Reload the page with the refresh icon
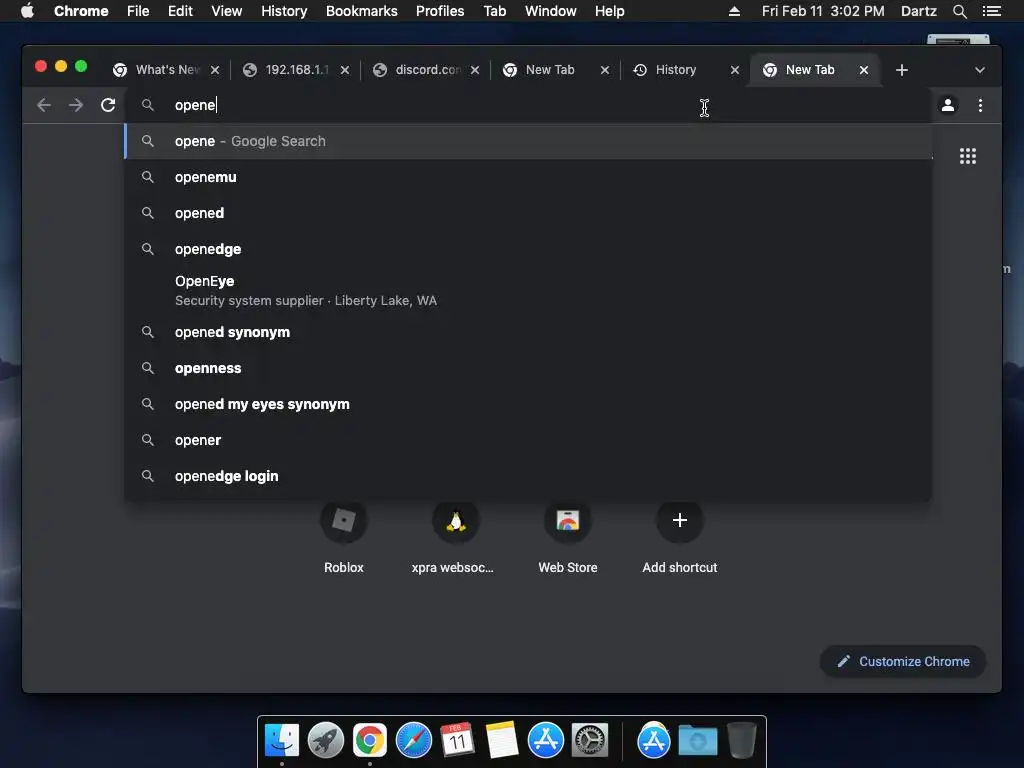Viewport: 1024px width, 768px height. [108, 105]
